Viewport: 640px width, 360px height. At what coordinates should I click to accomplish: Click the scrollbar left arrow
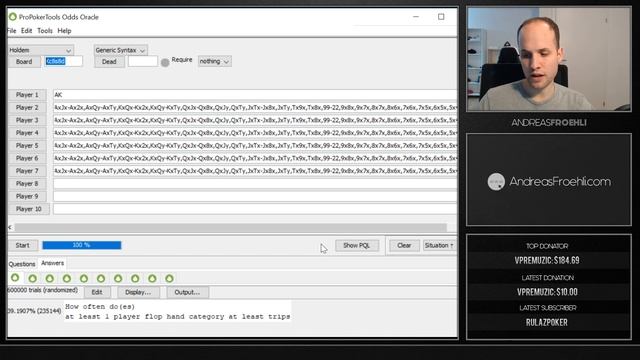tap(10, 227)
